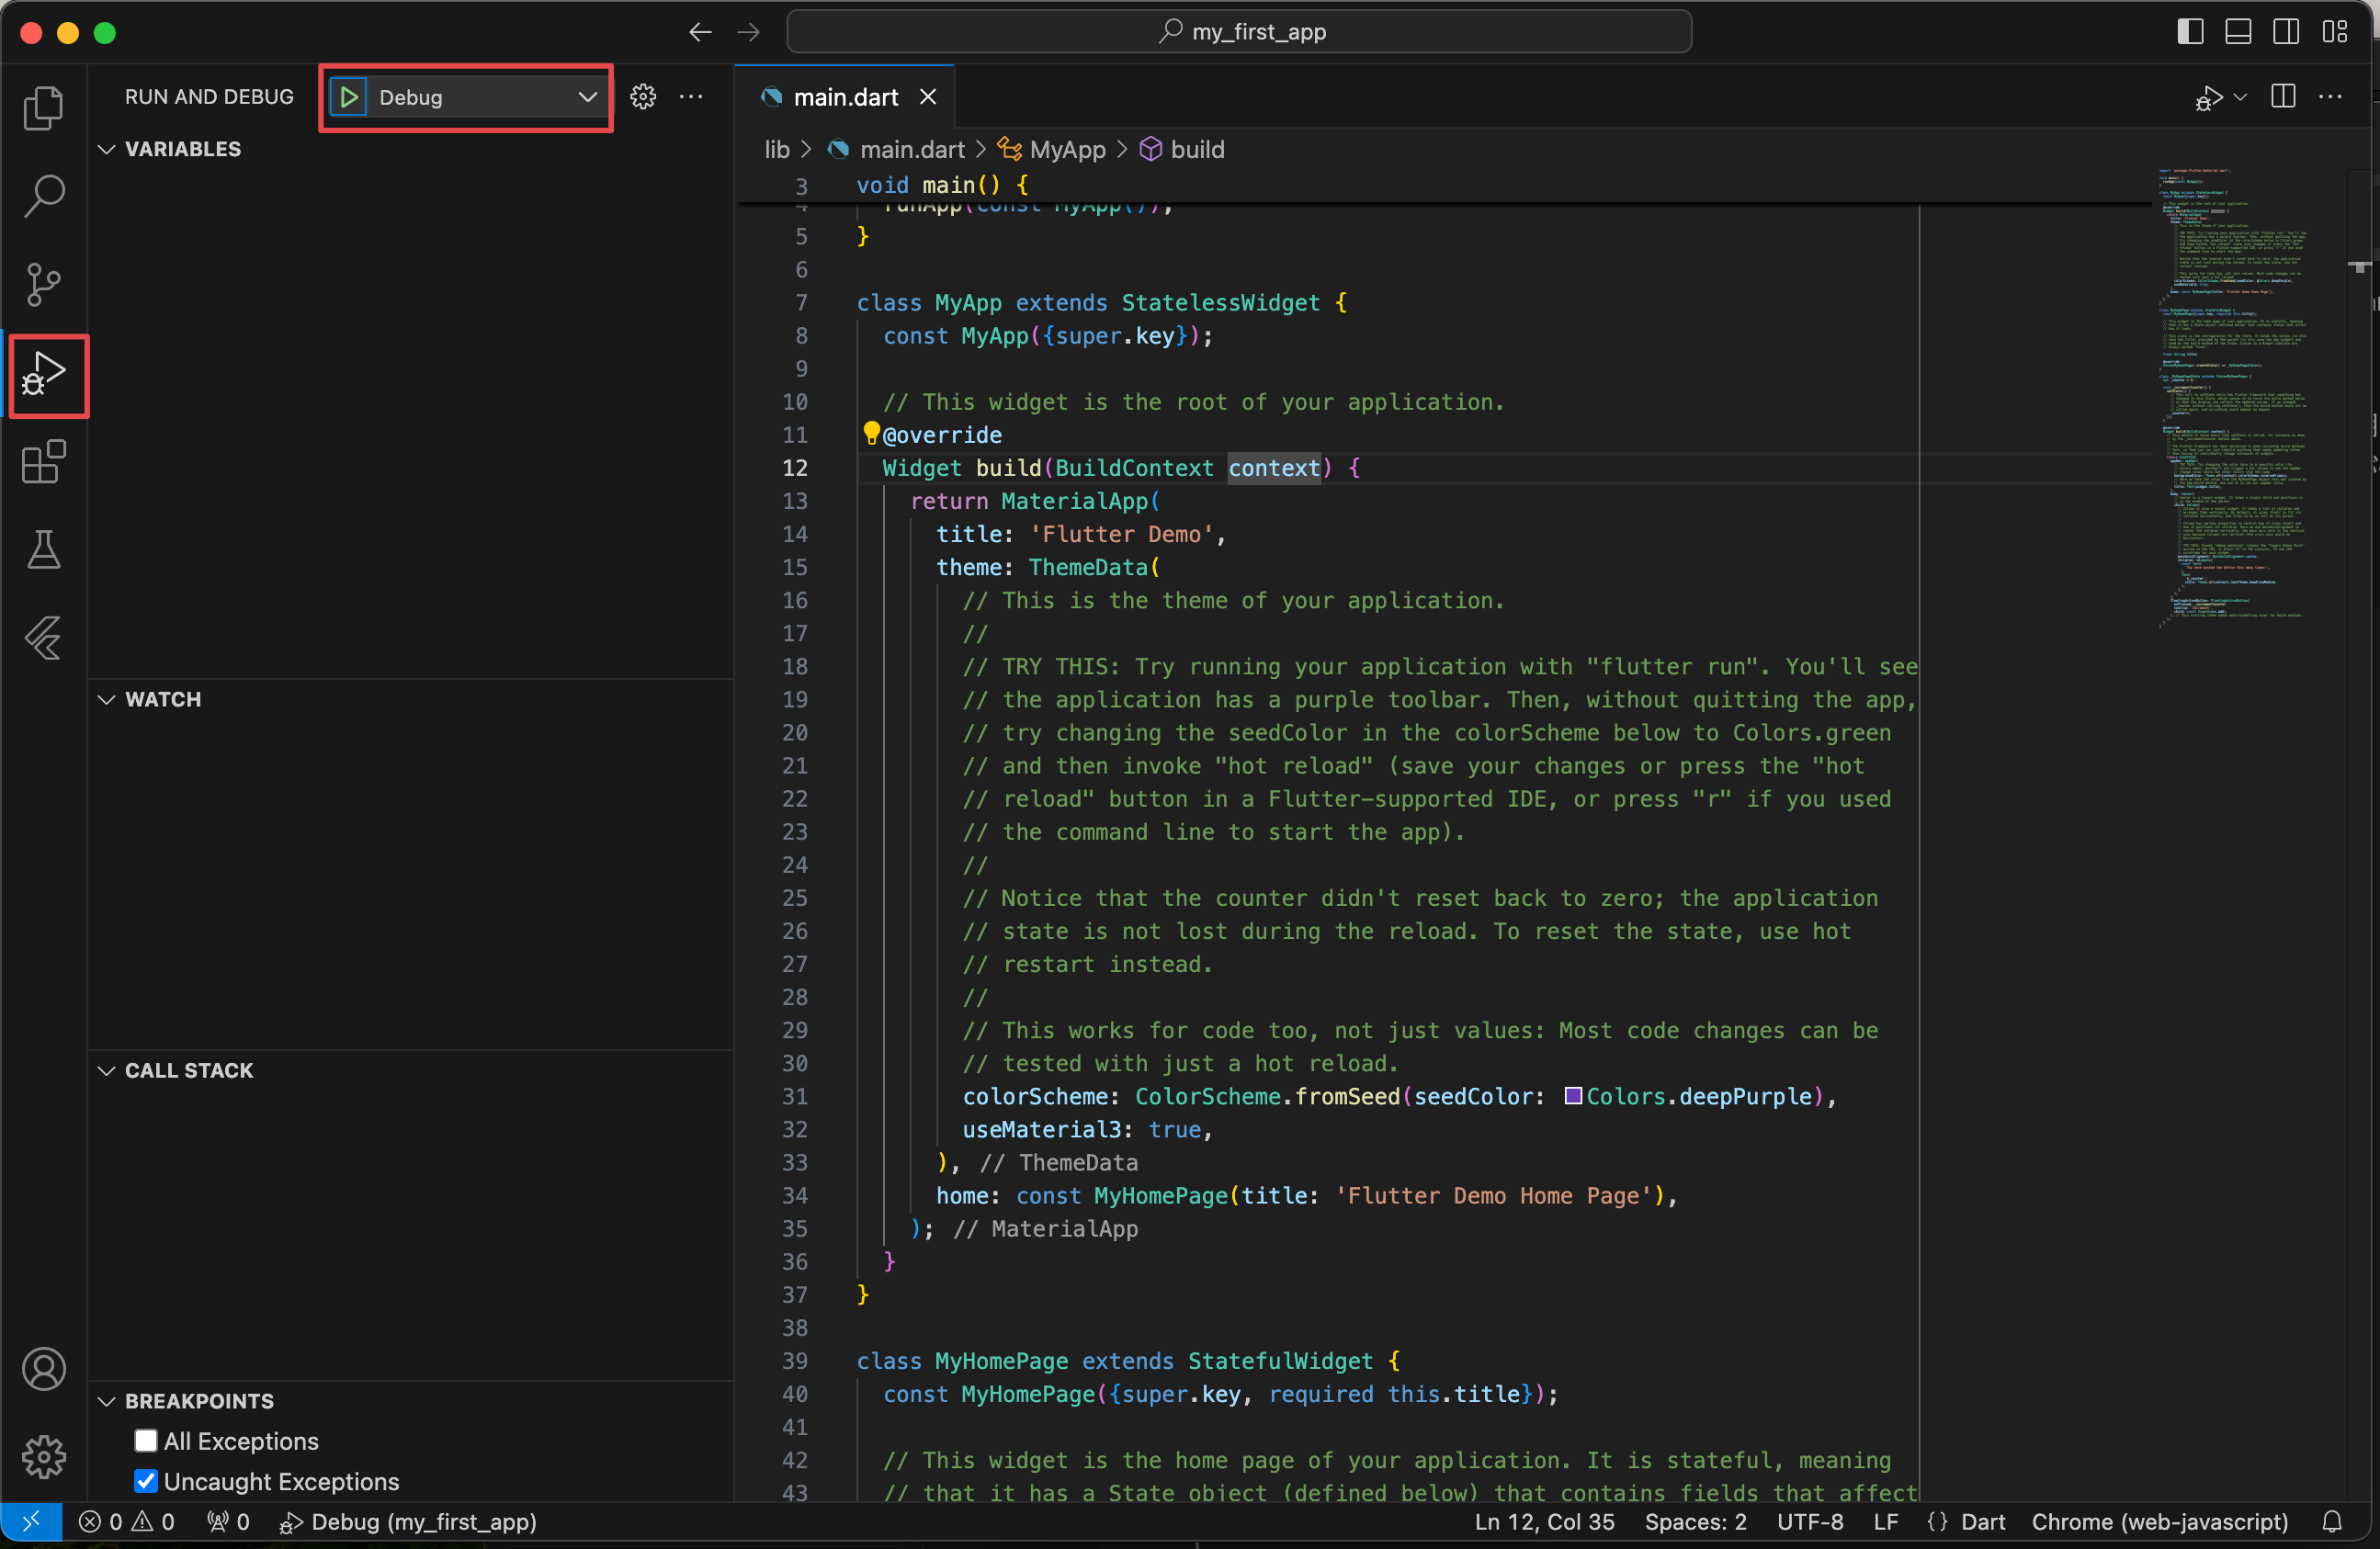2380x1549 pixels.
Task: Open the Testing flask view
Action: click(43, 549)
